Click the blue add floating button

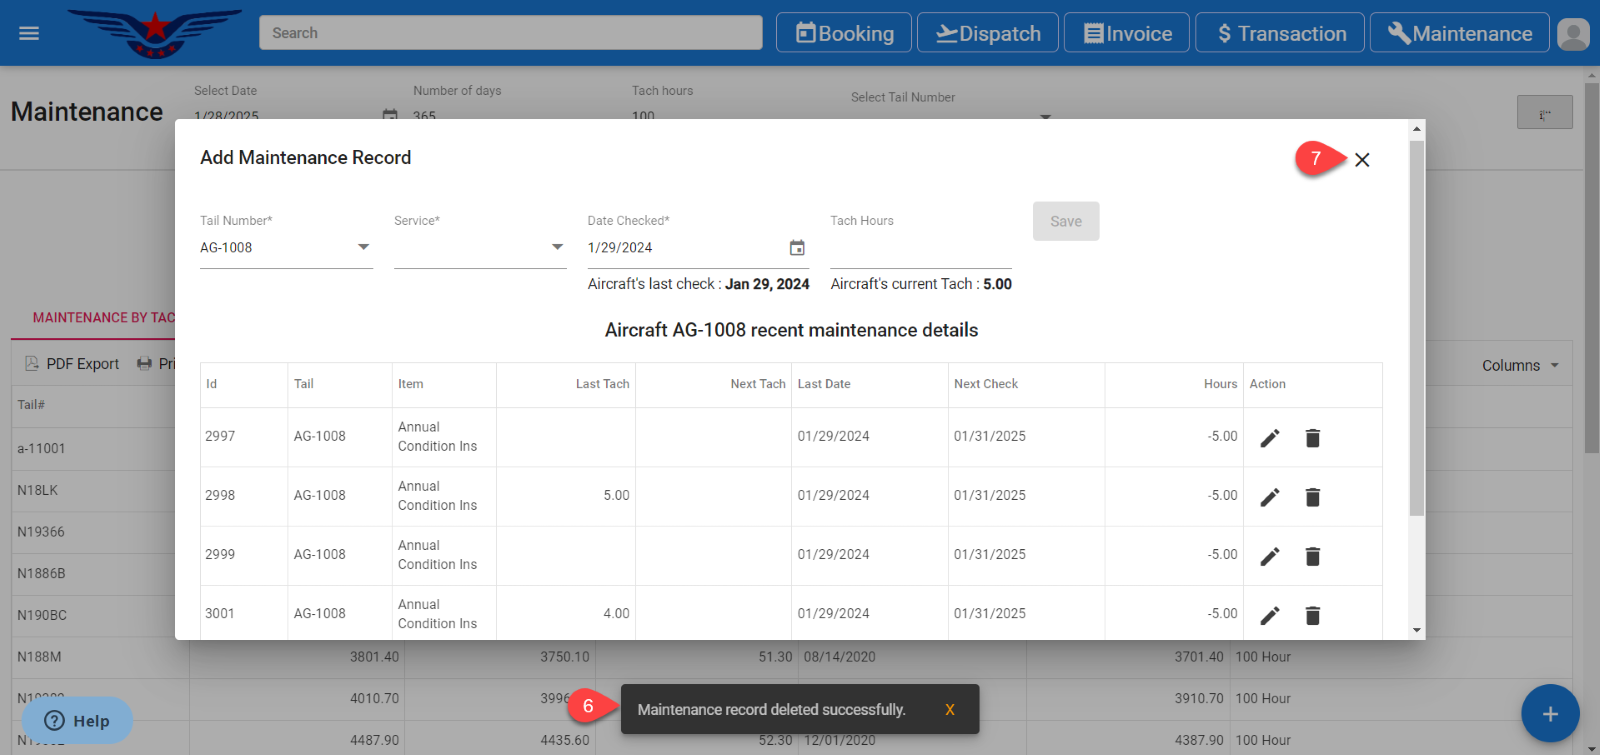point(1549,713)
